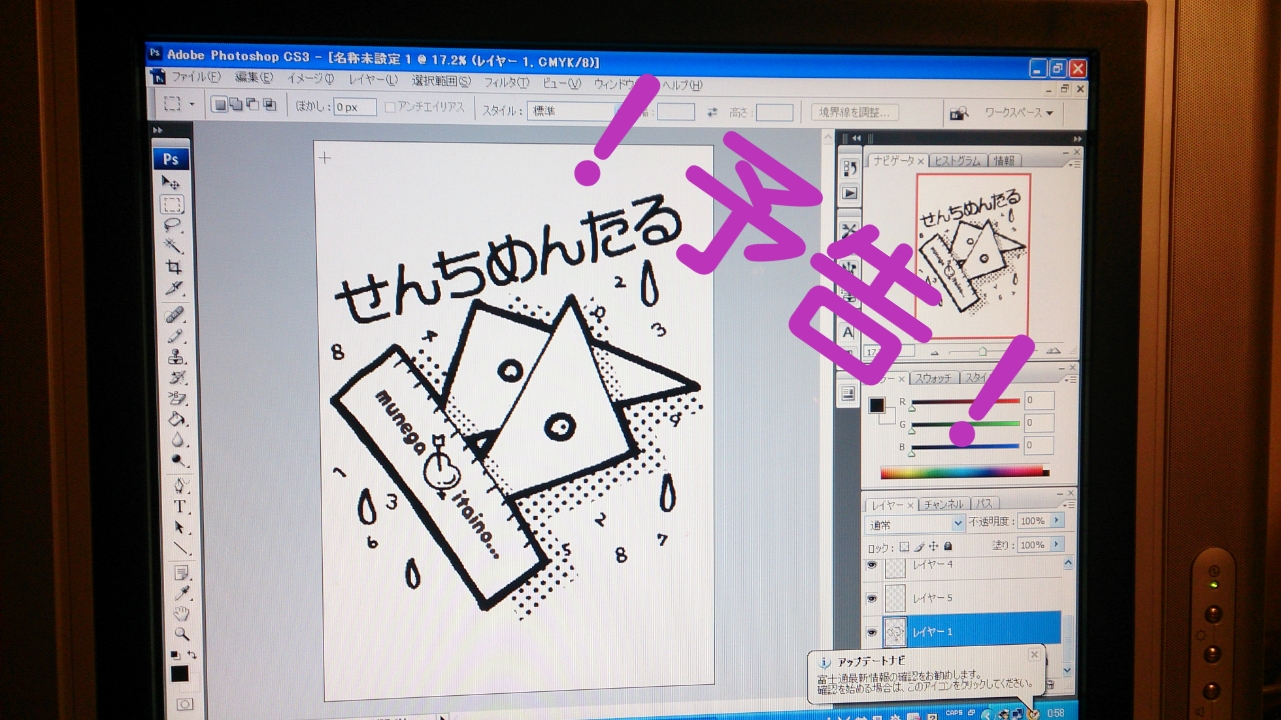Select the Paint Bucket tool

179,419
